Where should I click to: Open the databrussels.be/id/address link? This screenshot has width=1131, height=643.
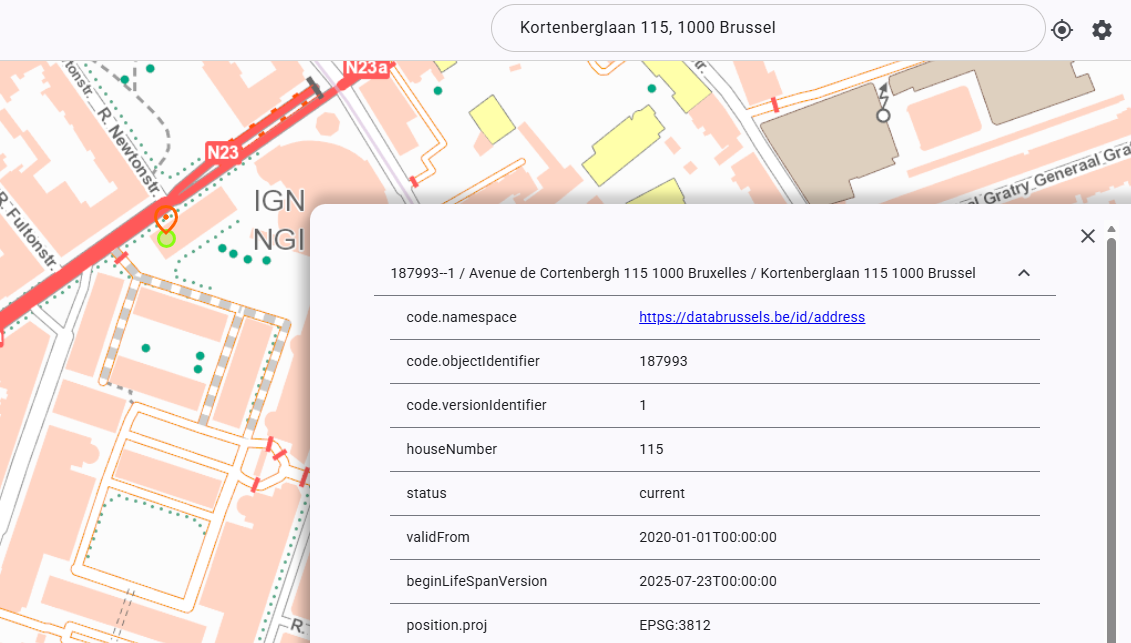click(x=752, y=317)
